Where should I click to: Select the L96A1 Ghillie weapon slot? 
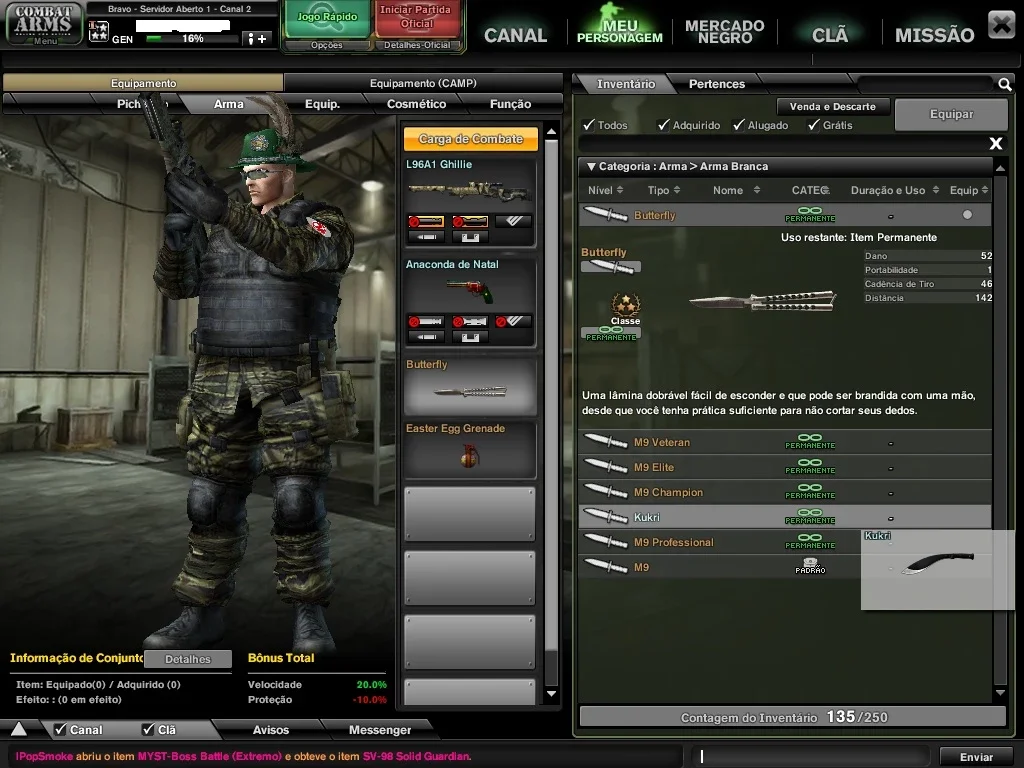point(470,202)
